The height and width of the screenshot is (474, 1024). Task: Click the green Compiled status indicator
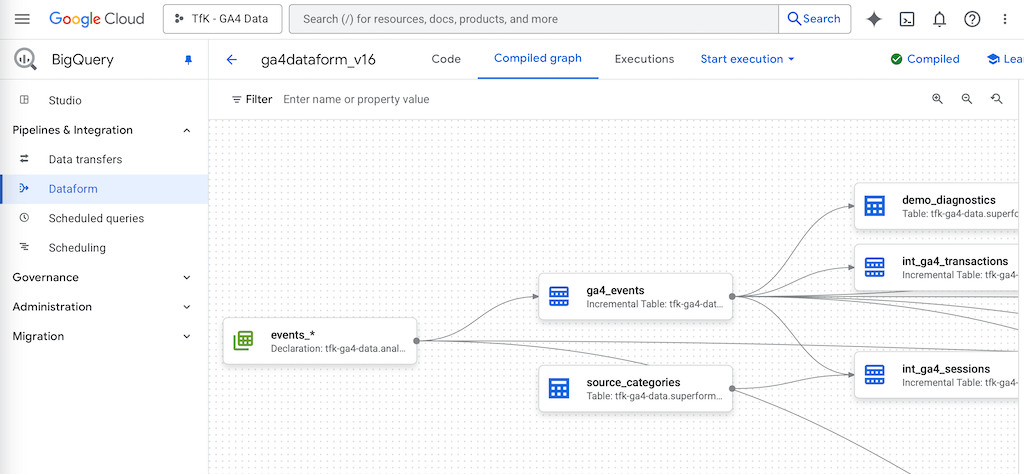[925, 59]
